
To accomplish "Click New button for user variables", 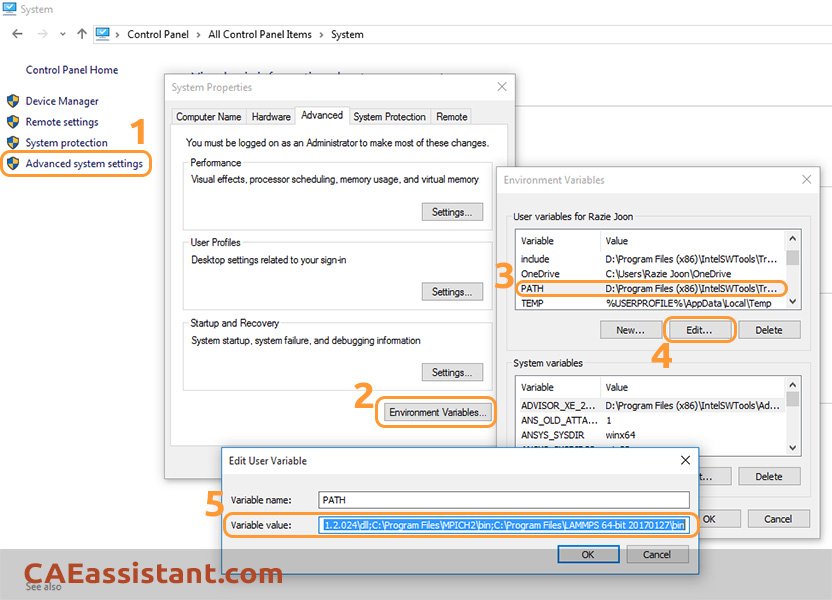I will point(630,330).
